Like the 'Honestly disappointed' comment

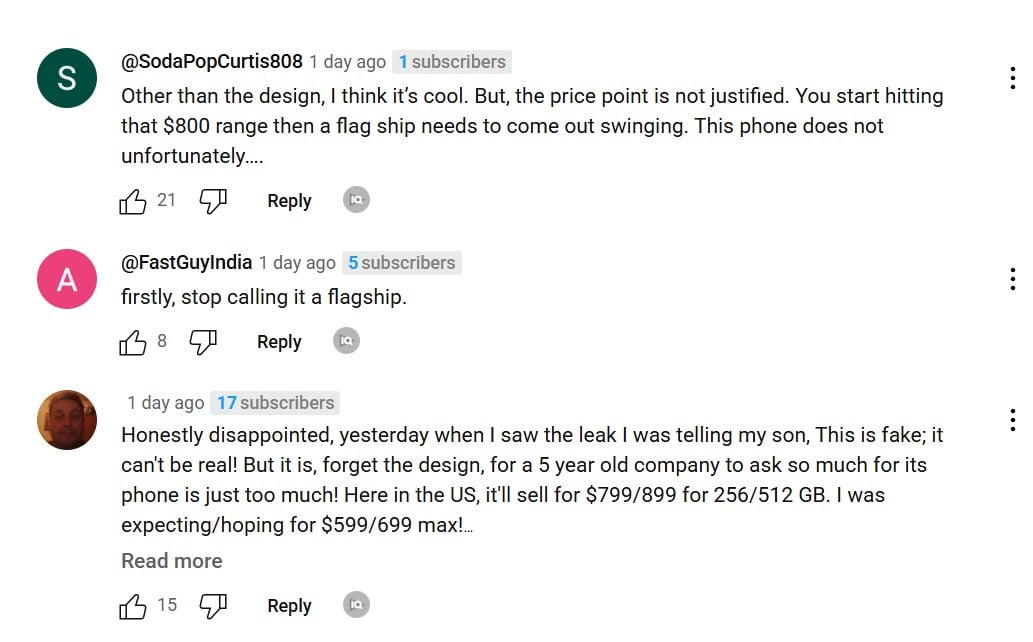[132, 606]
